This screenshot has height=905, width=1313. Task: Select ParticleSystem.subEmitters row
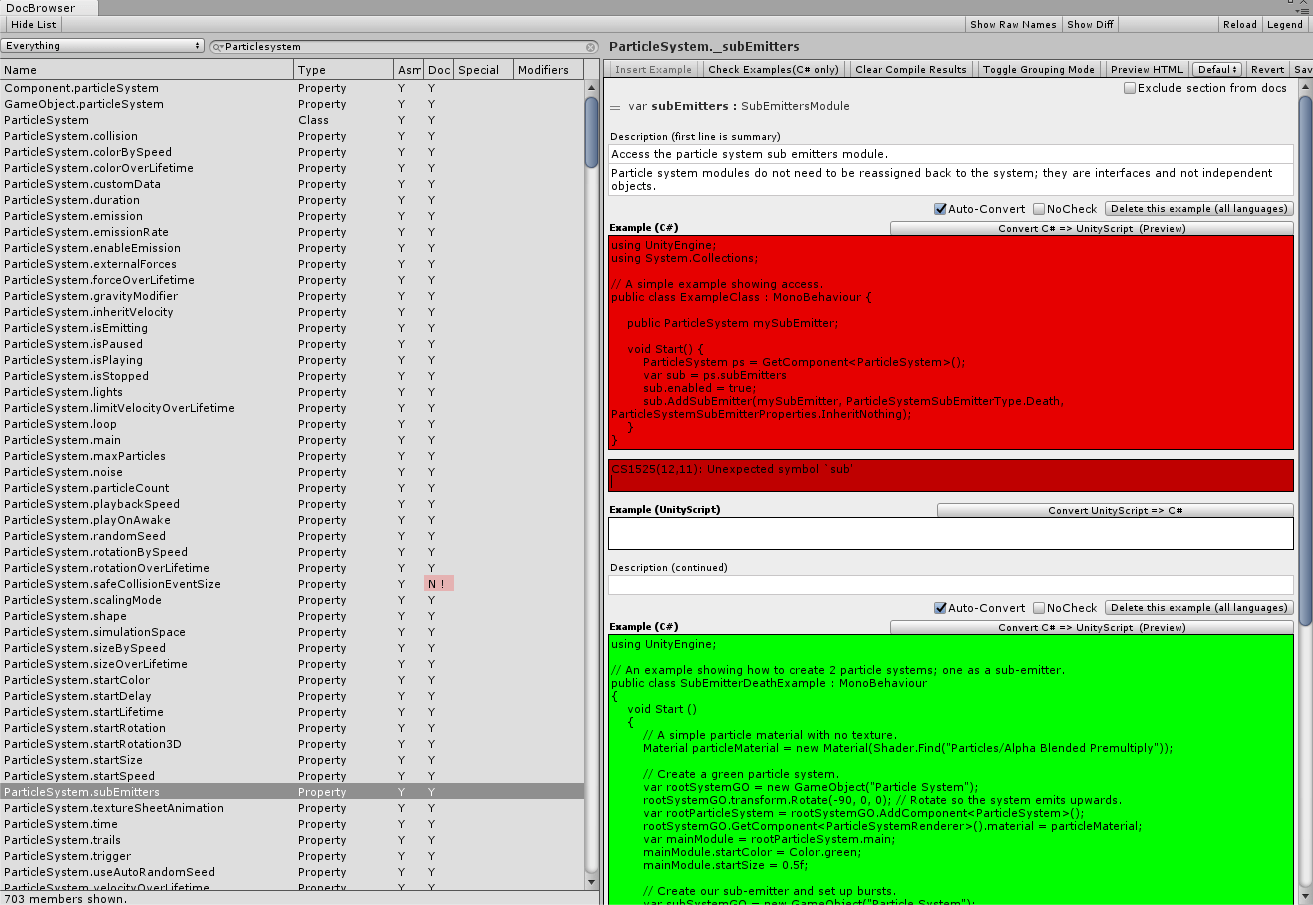click(292, 792)
